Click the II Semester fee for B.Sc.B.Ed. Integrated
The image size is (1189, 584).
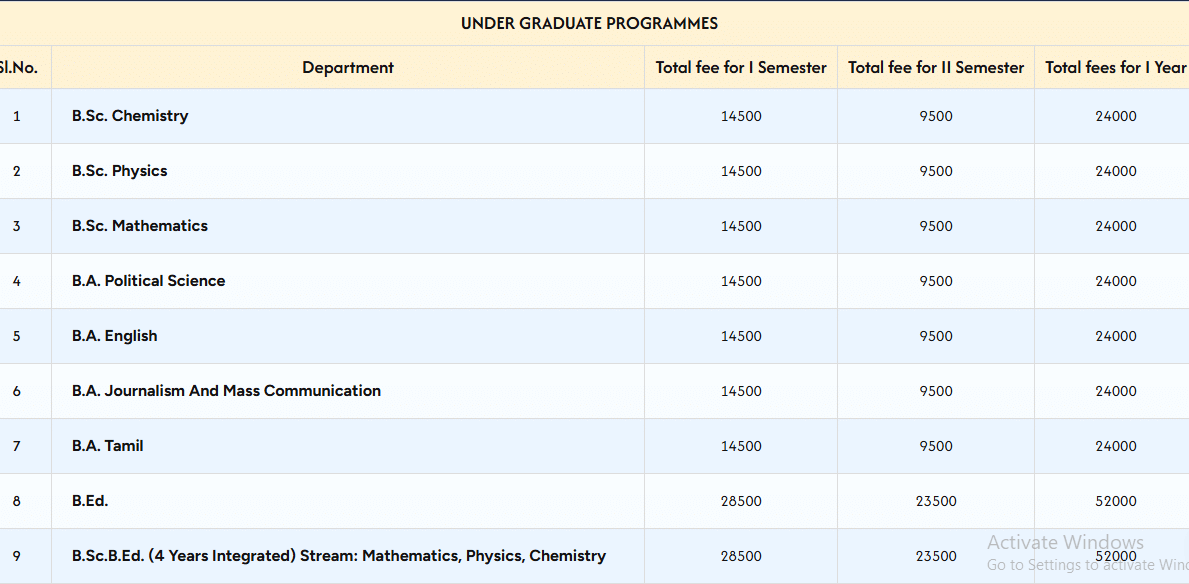tap(936, 556)
